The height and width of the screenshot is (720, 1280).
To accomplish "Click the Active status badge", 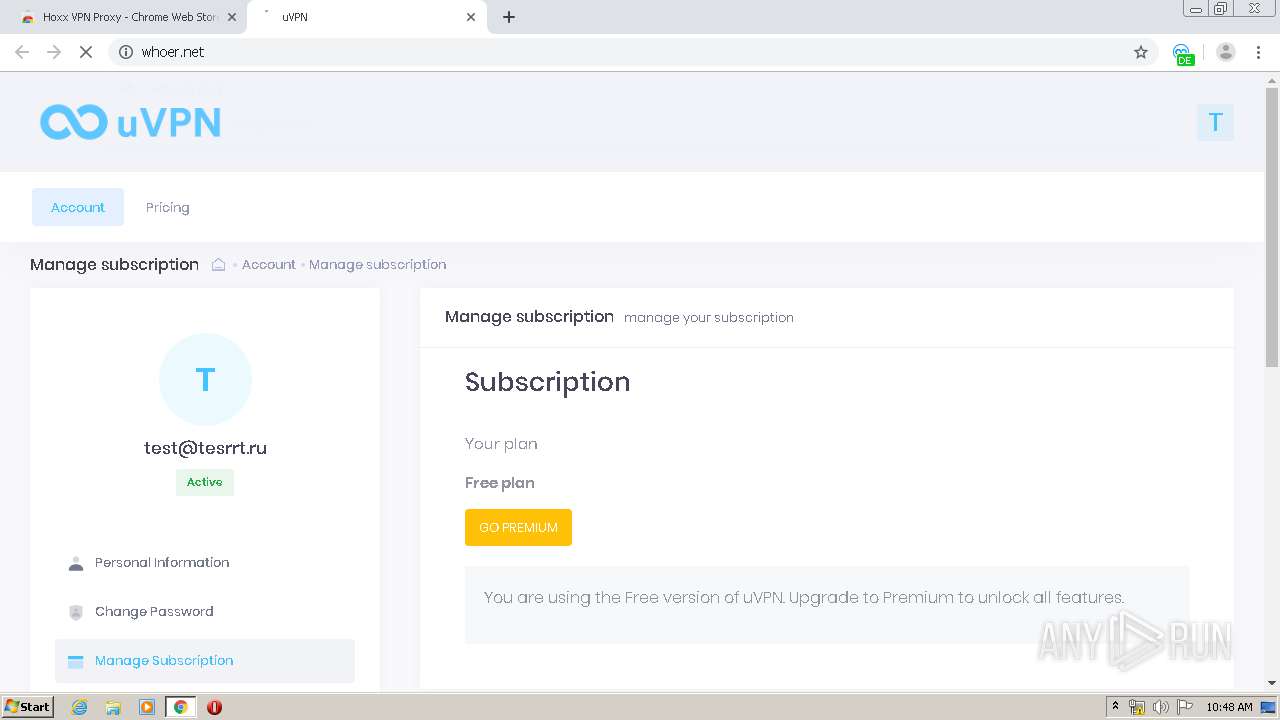I will pos(205,482).
